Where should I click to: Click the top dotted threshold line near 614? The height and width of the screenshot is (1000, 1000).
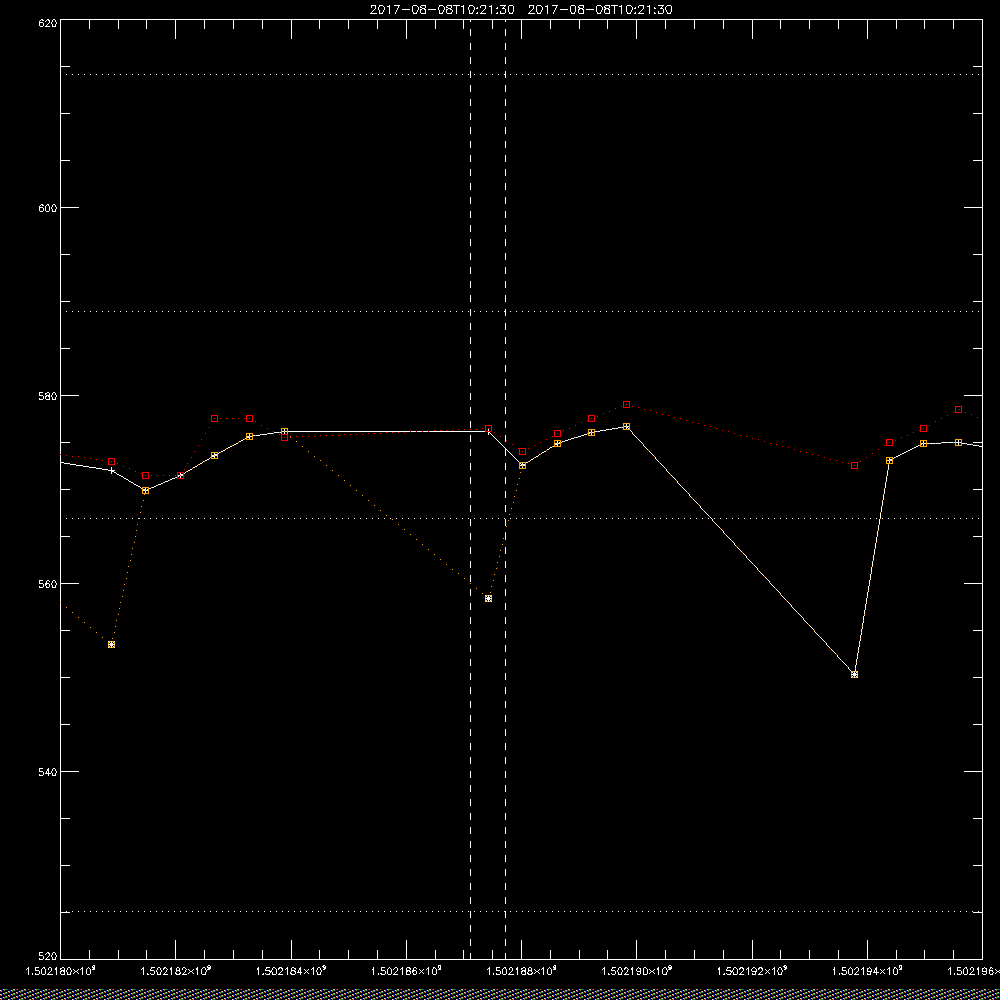[x=521, y=75]
